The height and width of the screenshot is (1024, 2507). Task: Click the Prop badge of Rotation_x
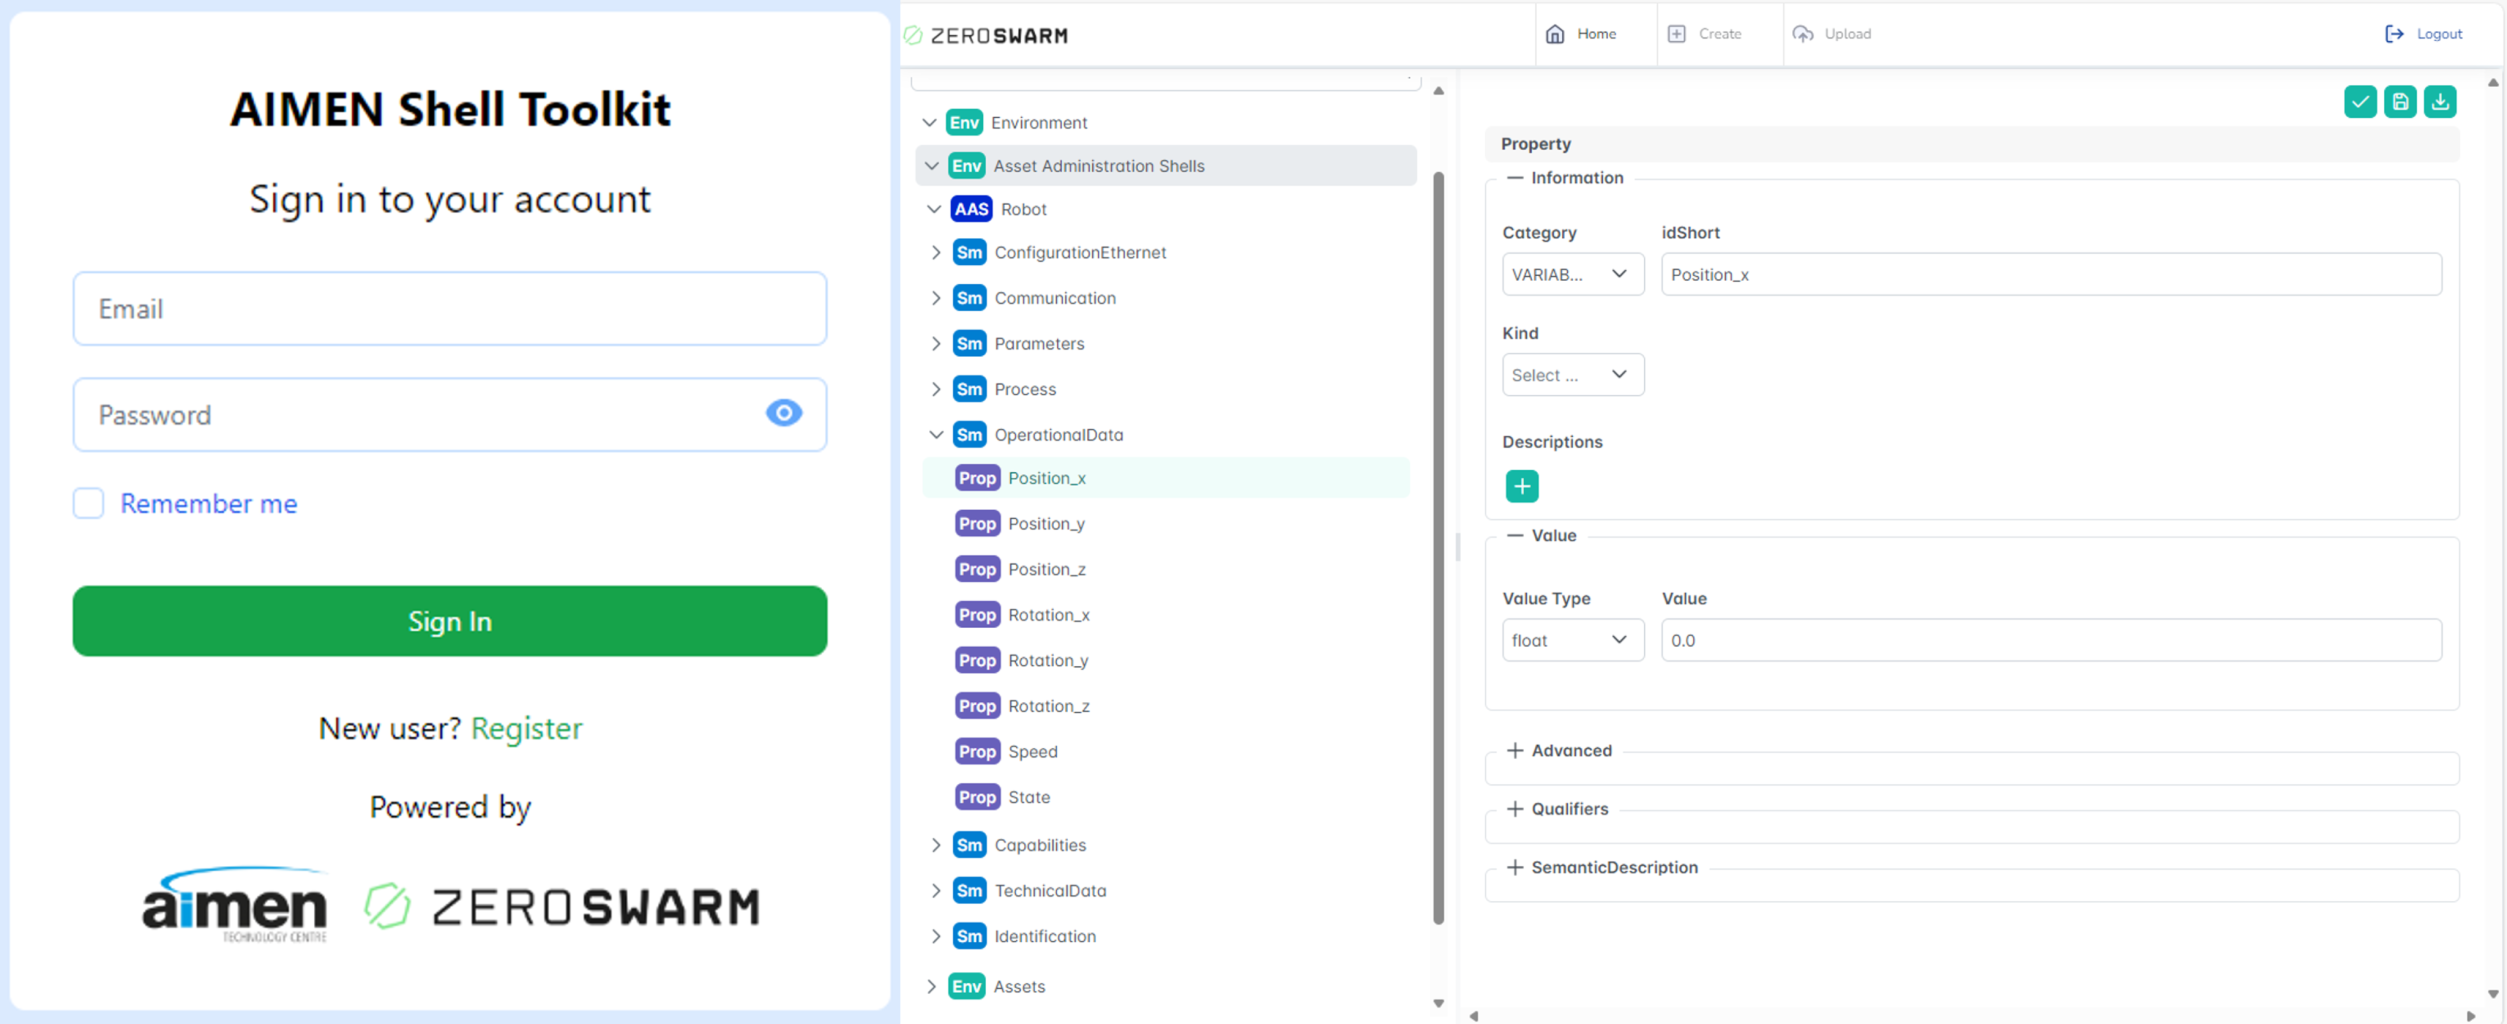[x=977, y=614]
